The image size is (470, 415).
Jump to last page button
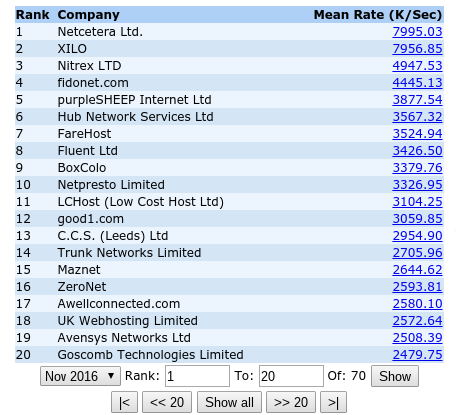(333, 402)
